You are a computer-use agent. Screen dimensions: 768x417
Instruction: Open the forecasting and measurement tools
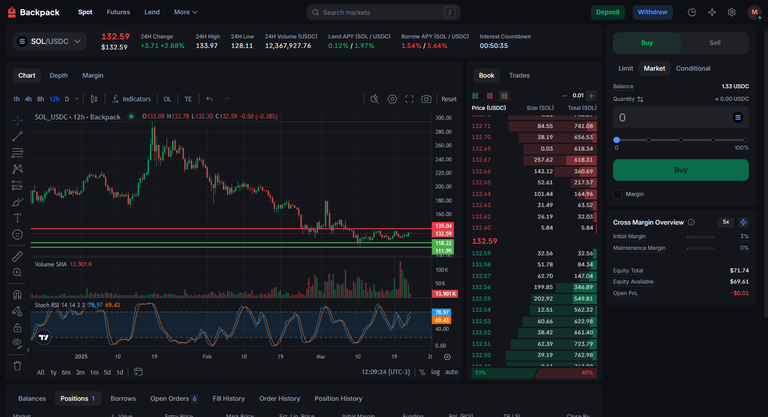tap(17, 186)
